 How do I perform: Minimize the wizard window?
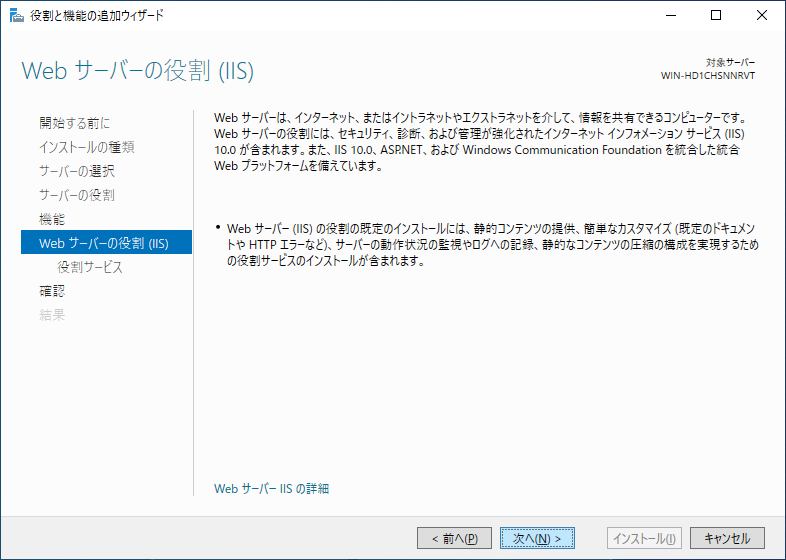tap(671, 16)
